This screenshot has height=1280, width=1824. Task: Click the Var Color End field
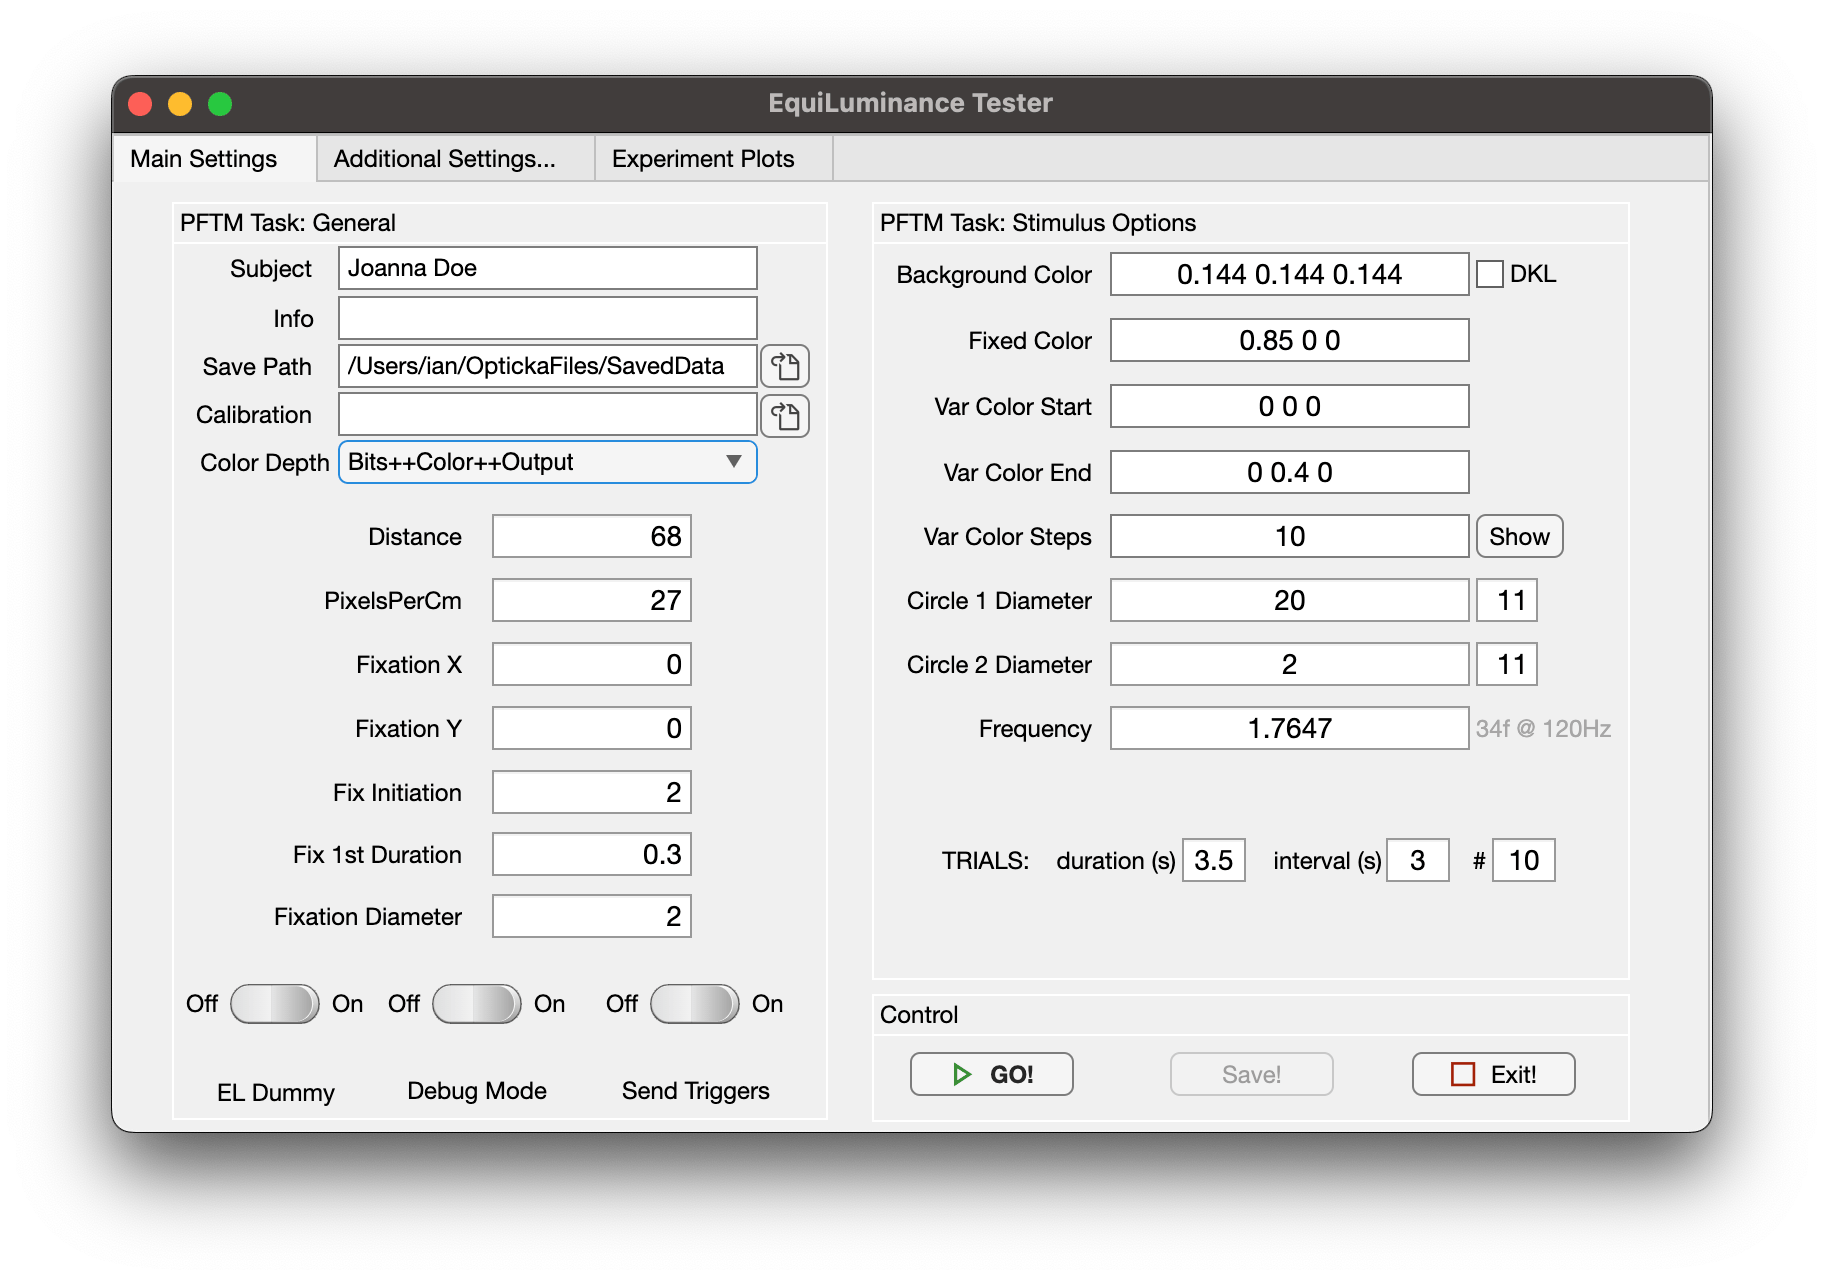click(1290, 472)
